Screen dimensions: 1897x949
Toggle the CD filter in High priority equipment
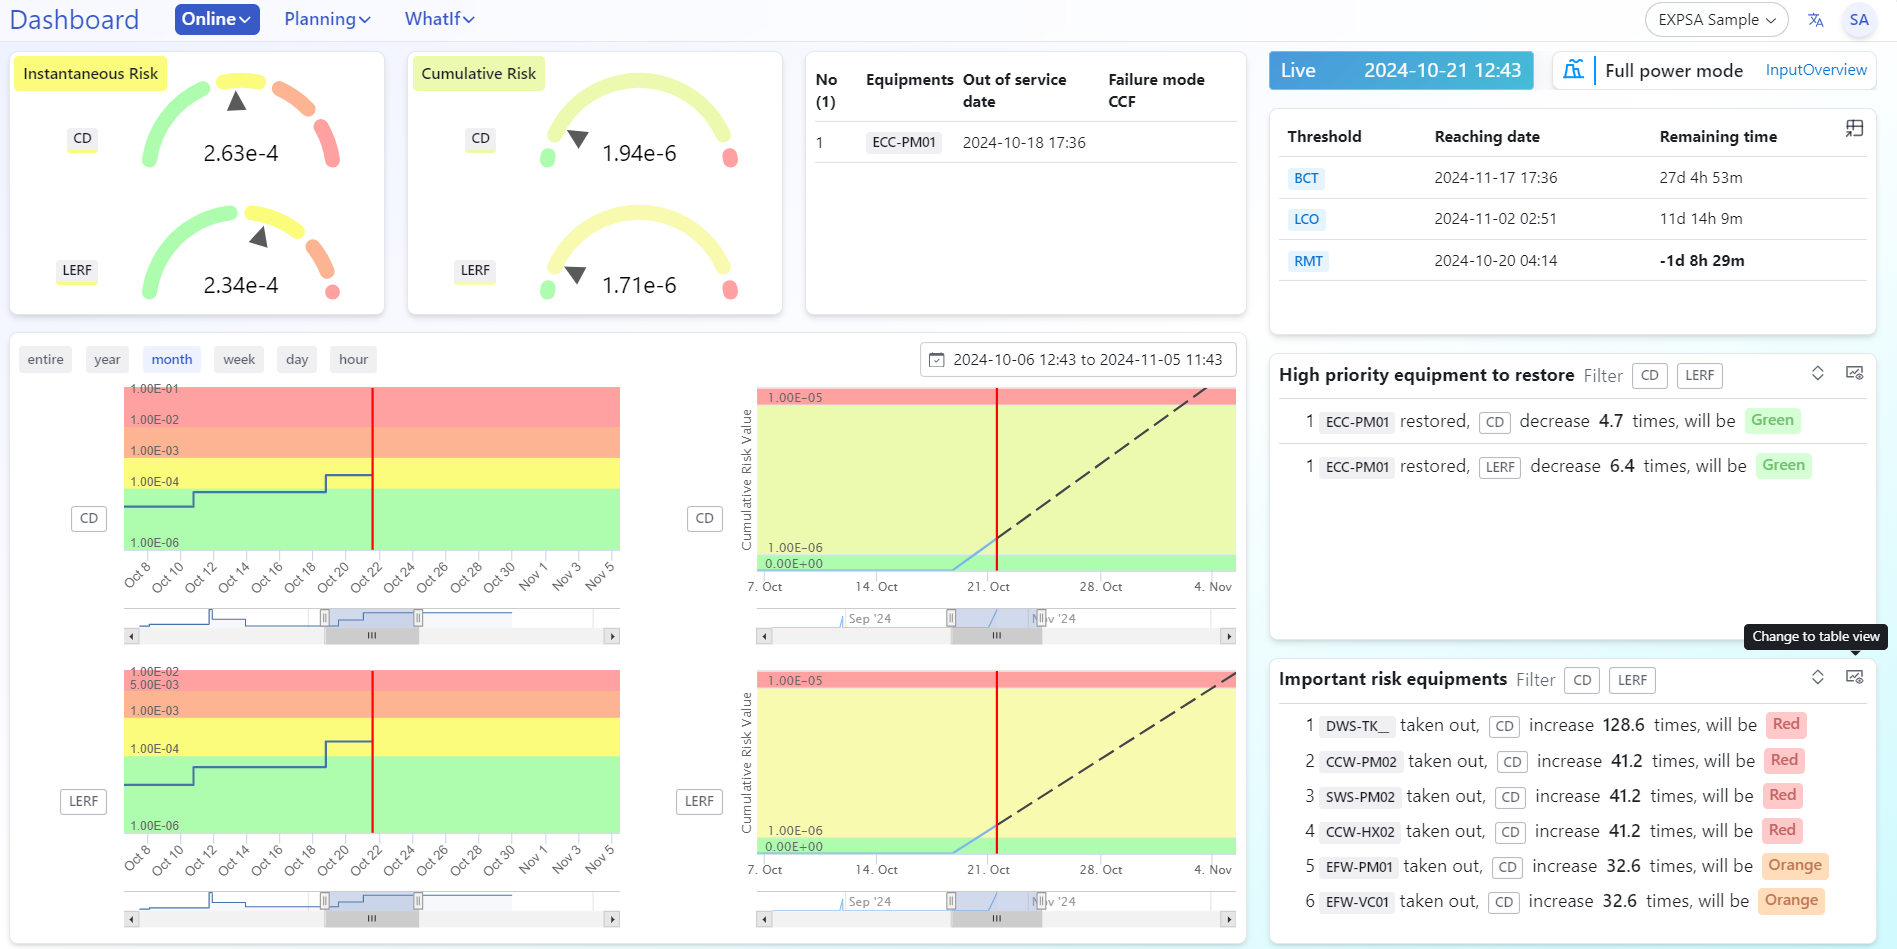pos(1649,375)
